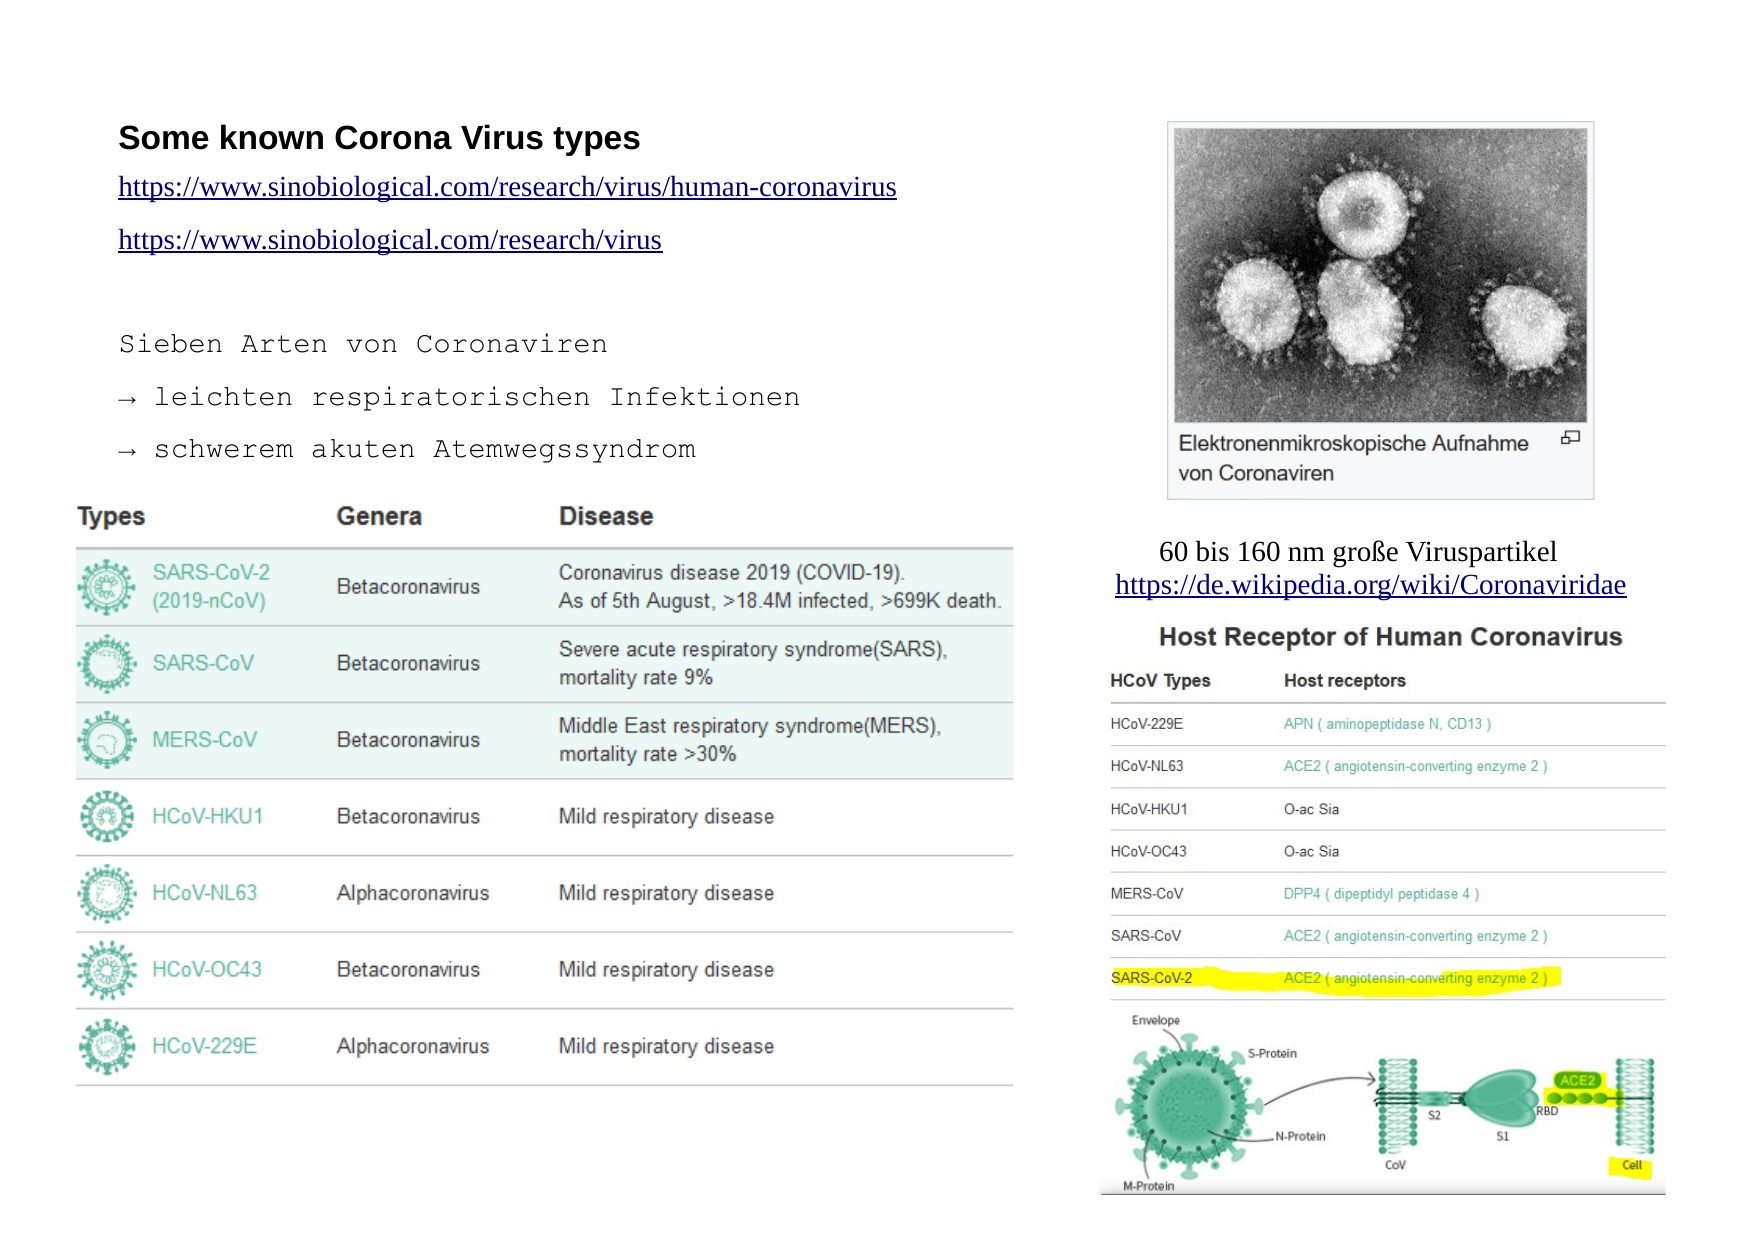Click the SARS-CoV-2 virus icon in table
This screenshot has width=1754, height=1241.
click(106, 587)
